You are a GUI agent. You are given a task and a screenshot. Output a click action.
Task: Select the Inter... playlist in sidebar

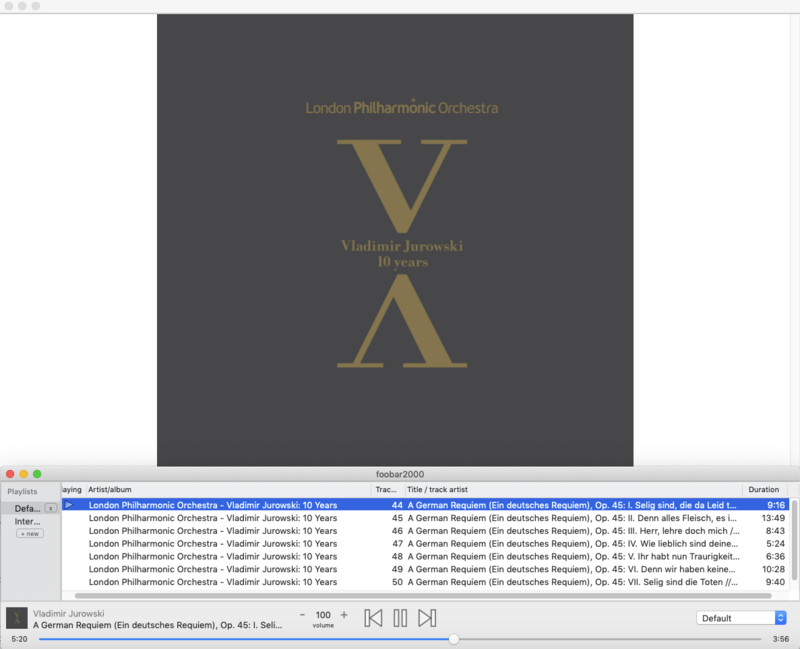click(x=27, y=521)
